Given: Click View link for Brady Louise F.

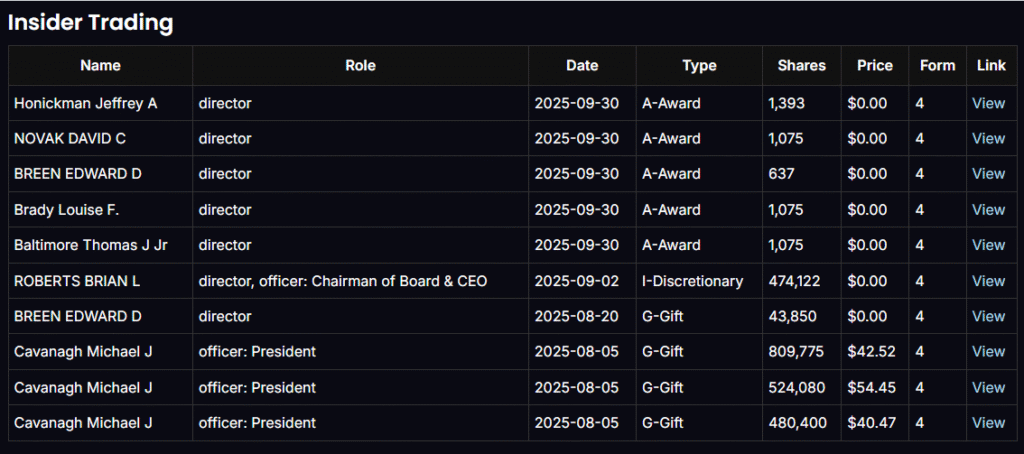Looking at the screenshot, I should (988, 210).
